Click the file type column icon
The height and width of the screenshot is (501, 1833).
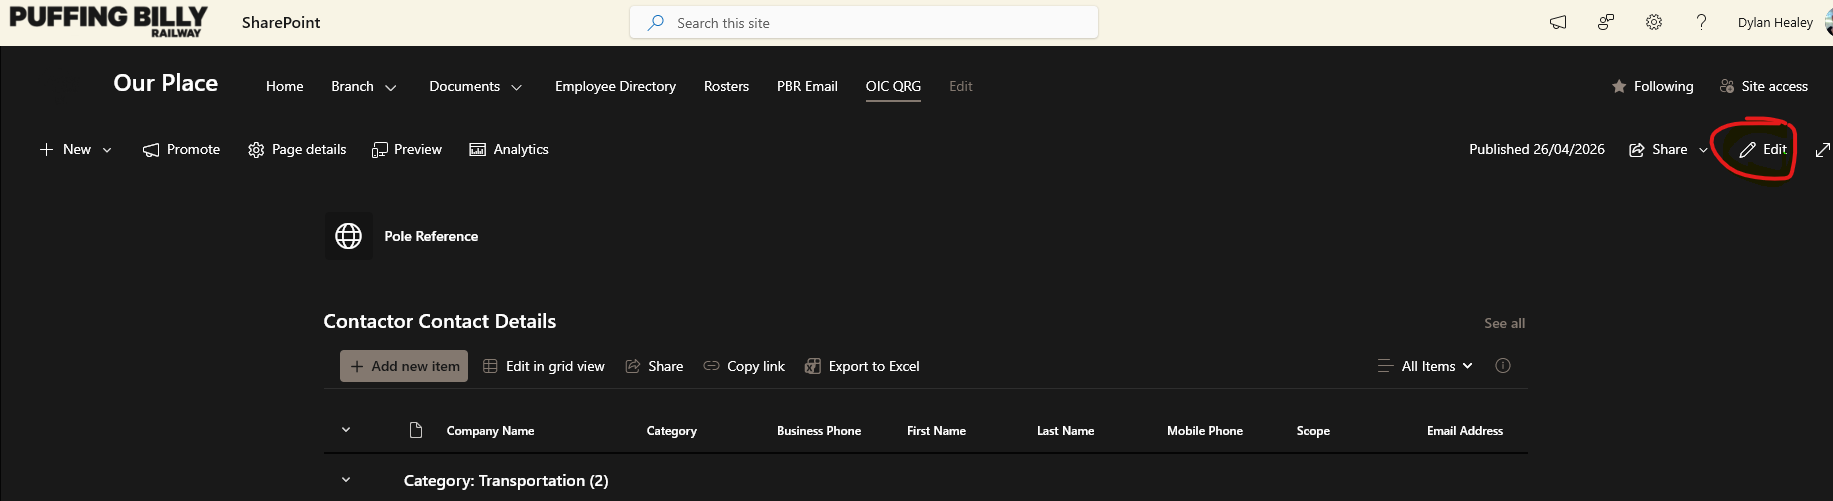(x=416, y=430)
